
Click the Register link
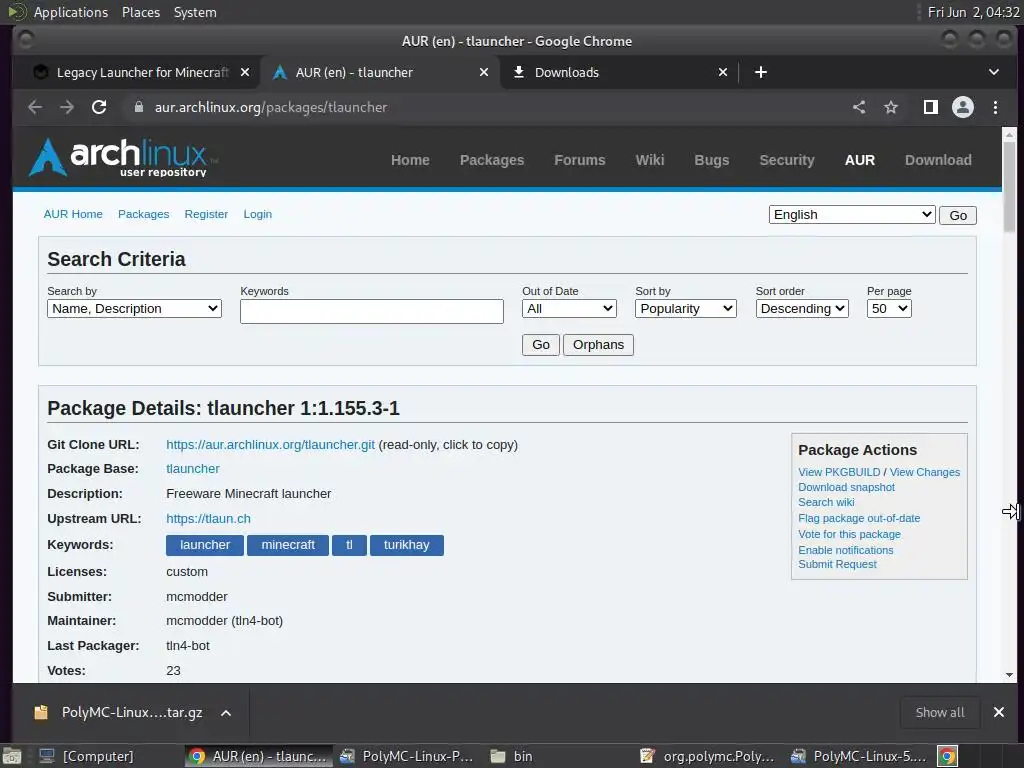pyautogui.click(x=206, y=214)
